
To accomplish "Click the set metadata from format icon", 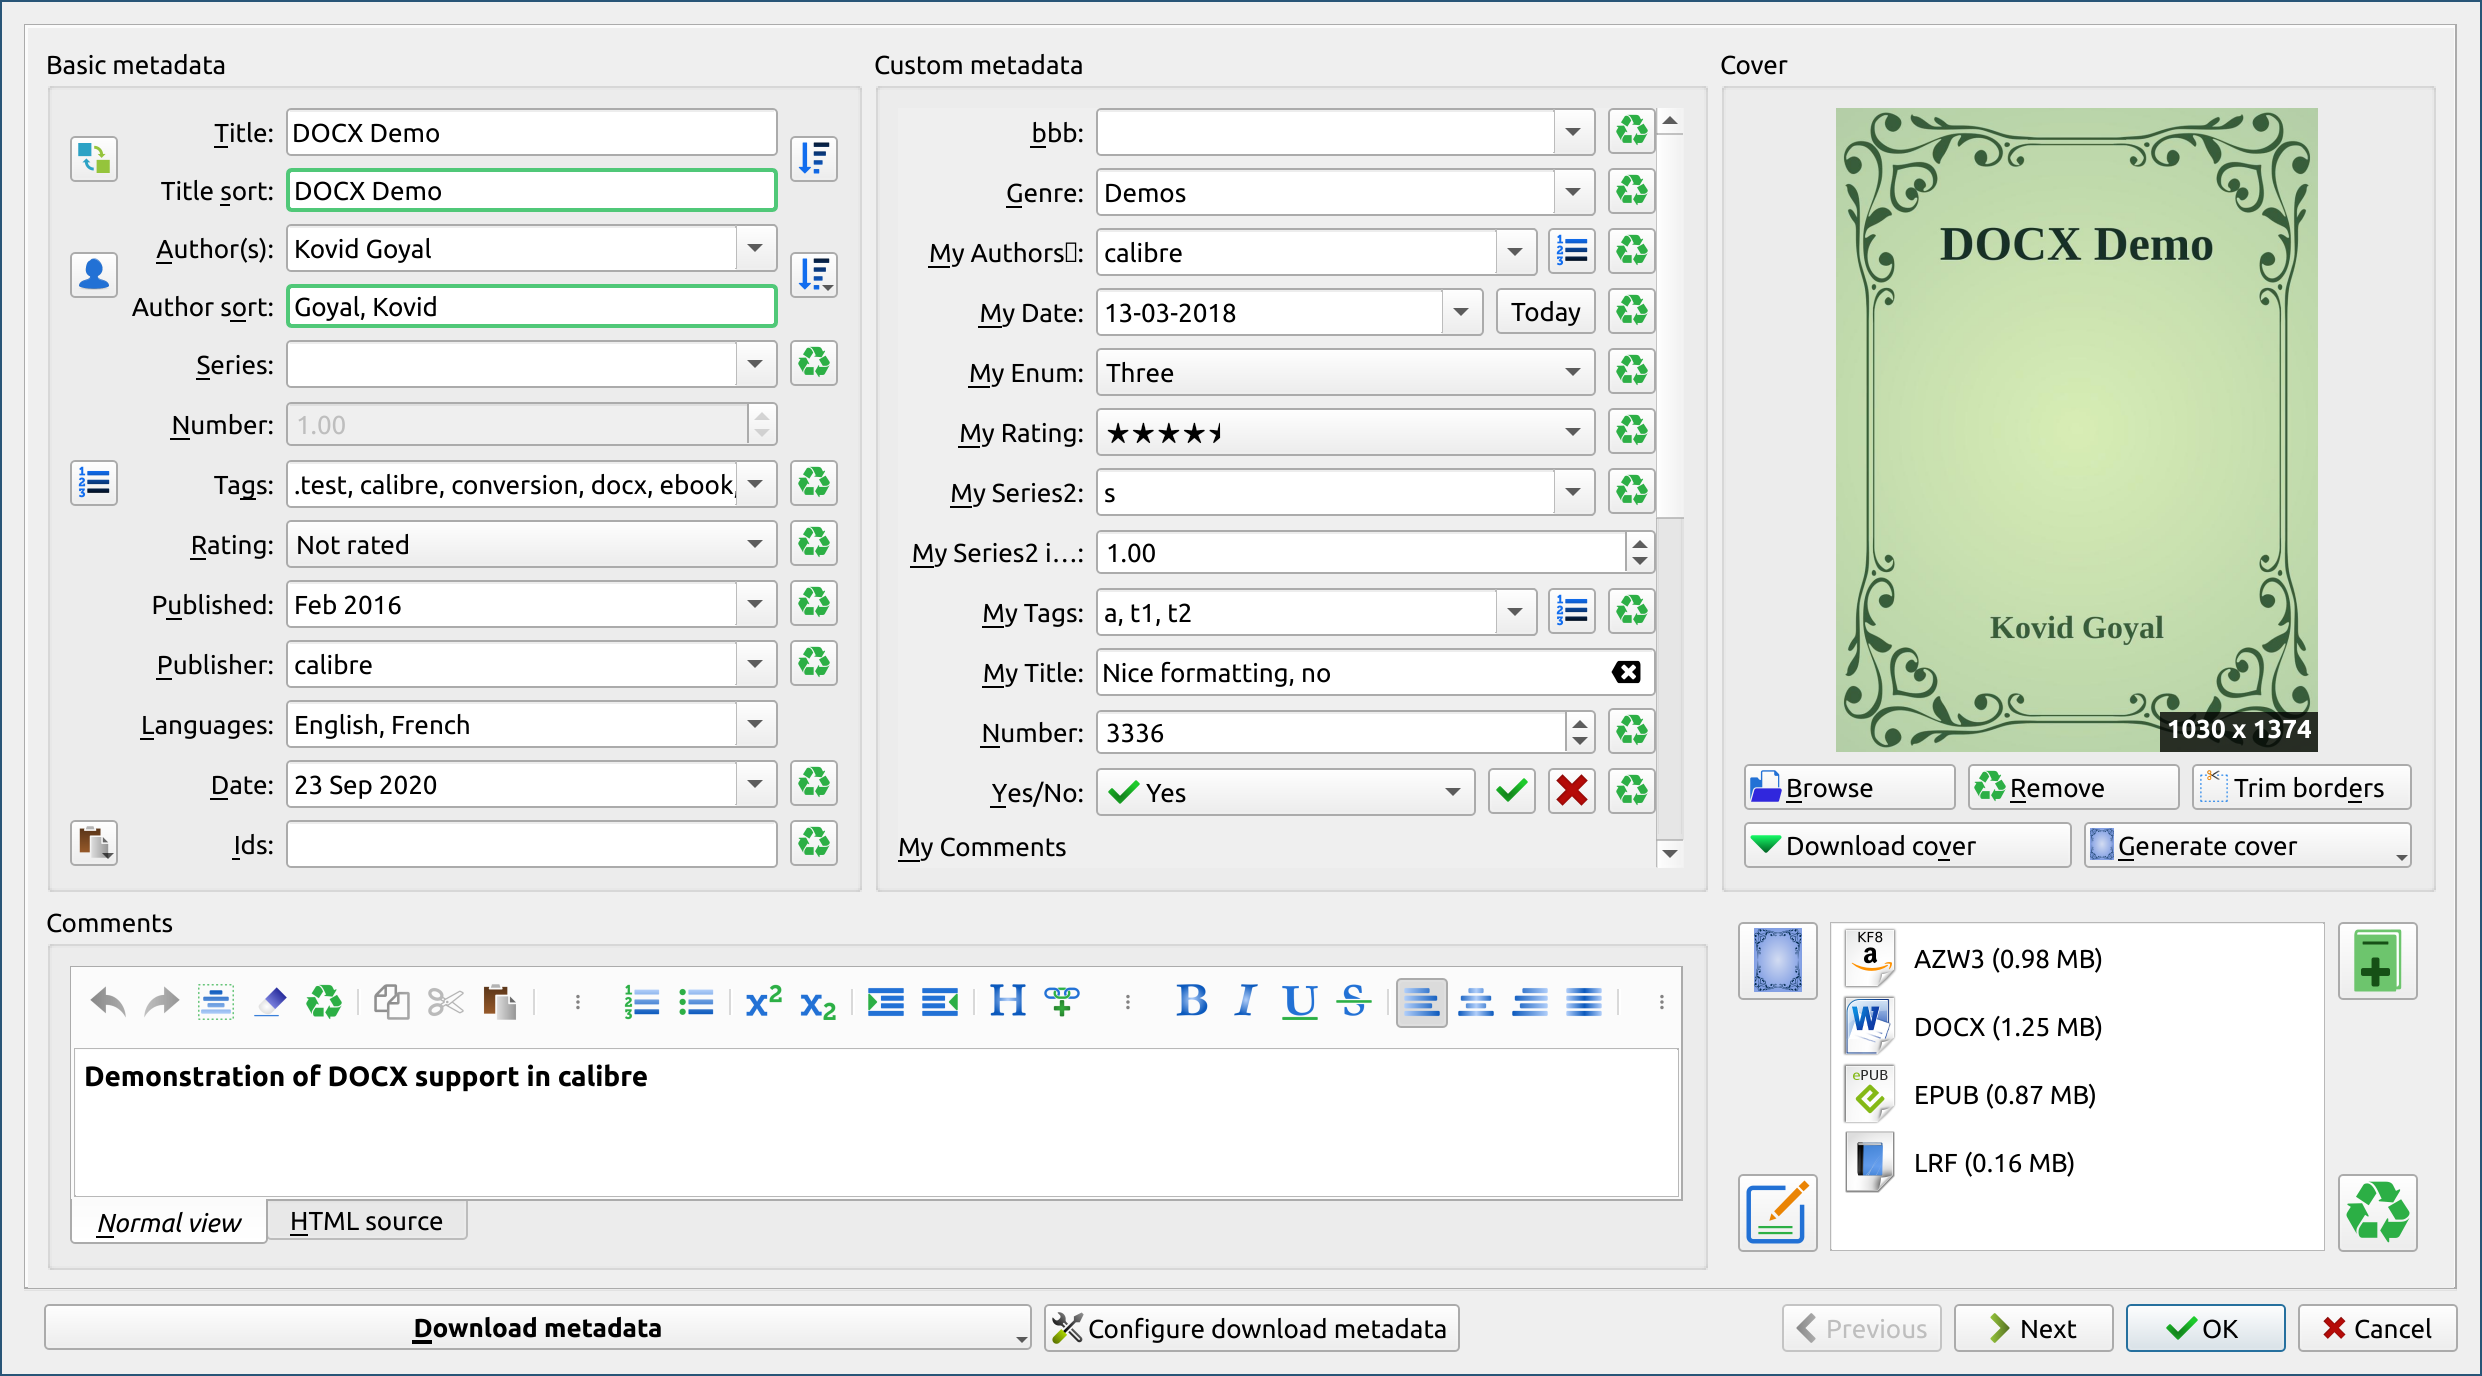I will (1777, 1212).
